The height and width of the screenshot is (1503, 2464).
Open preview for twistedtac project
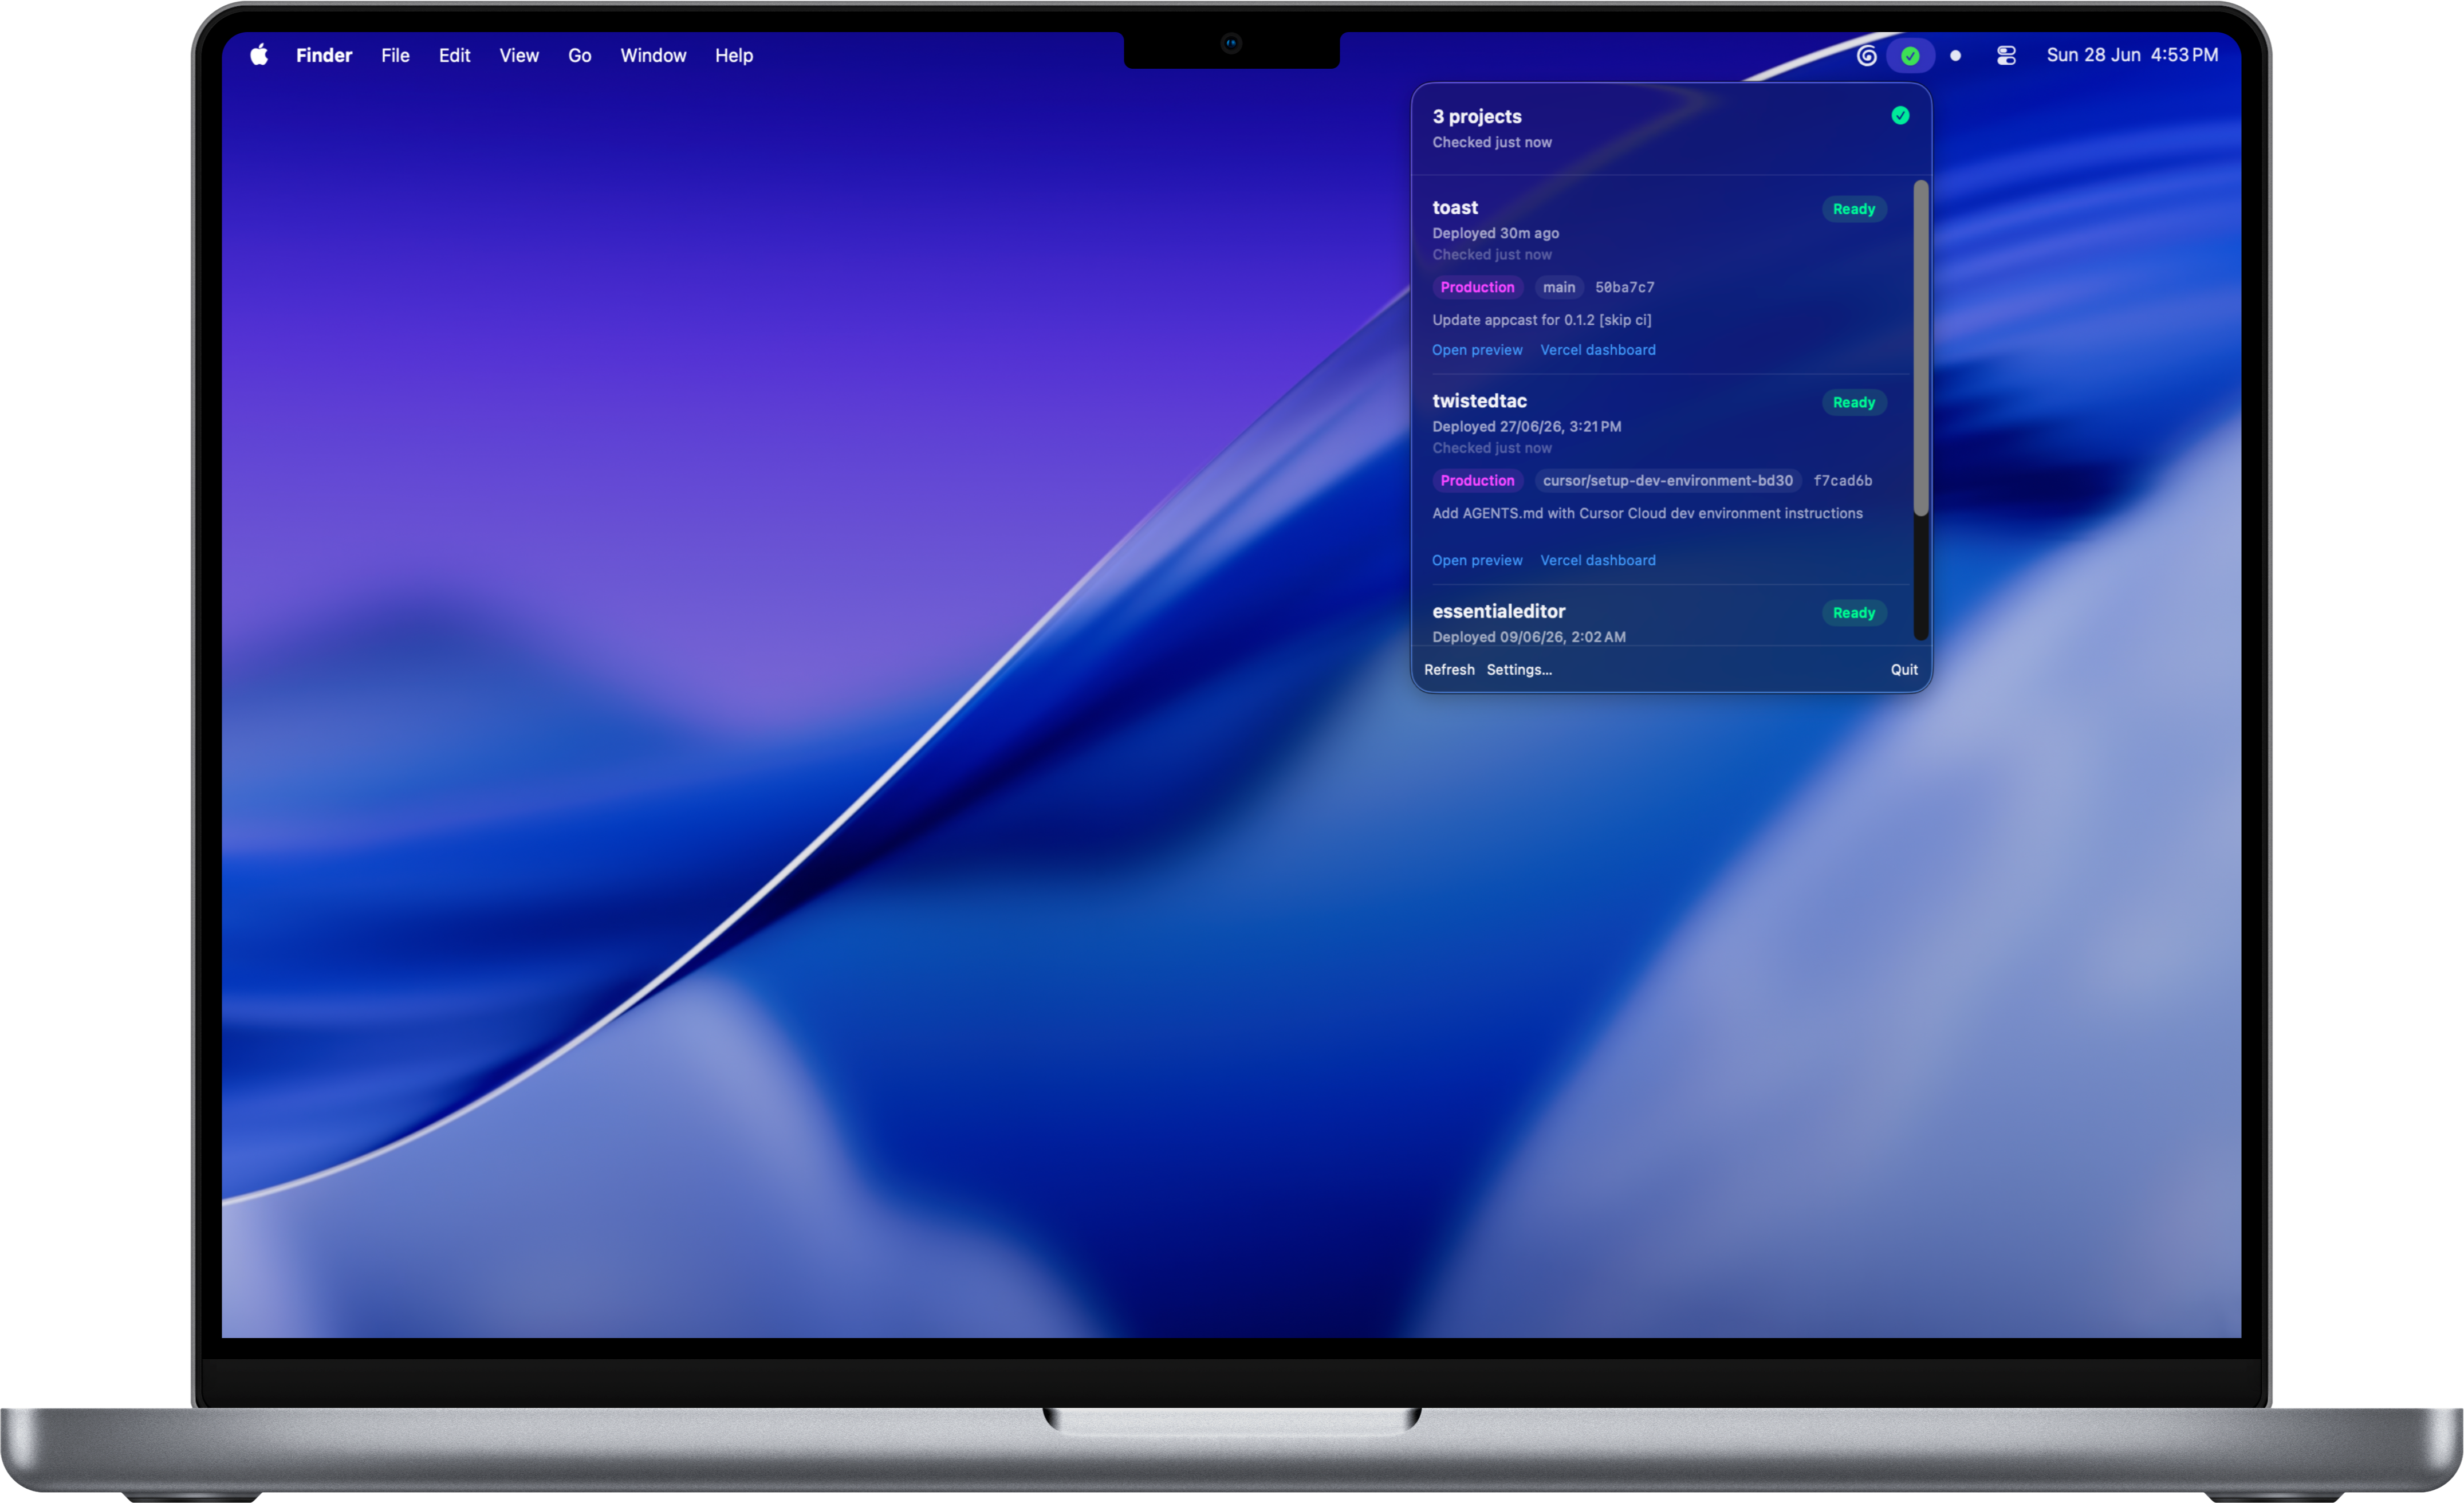1477,560
